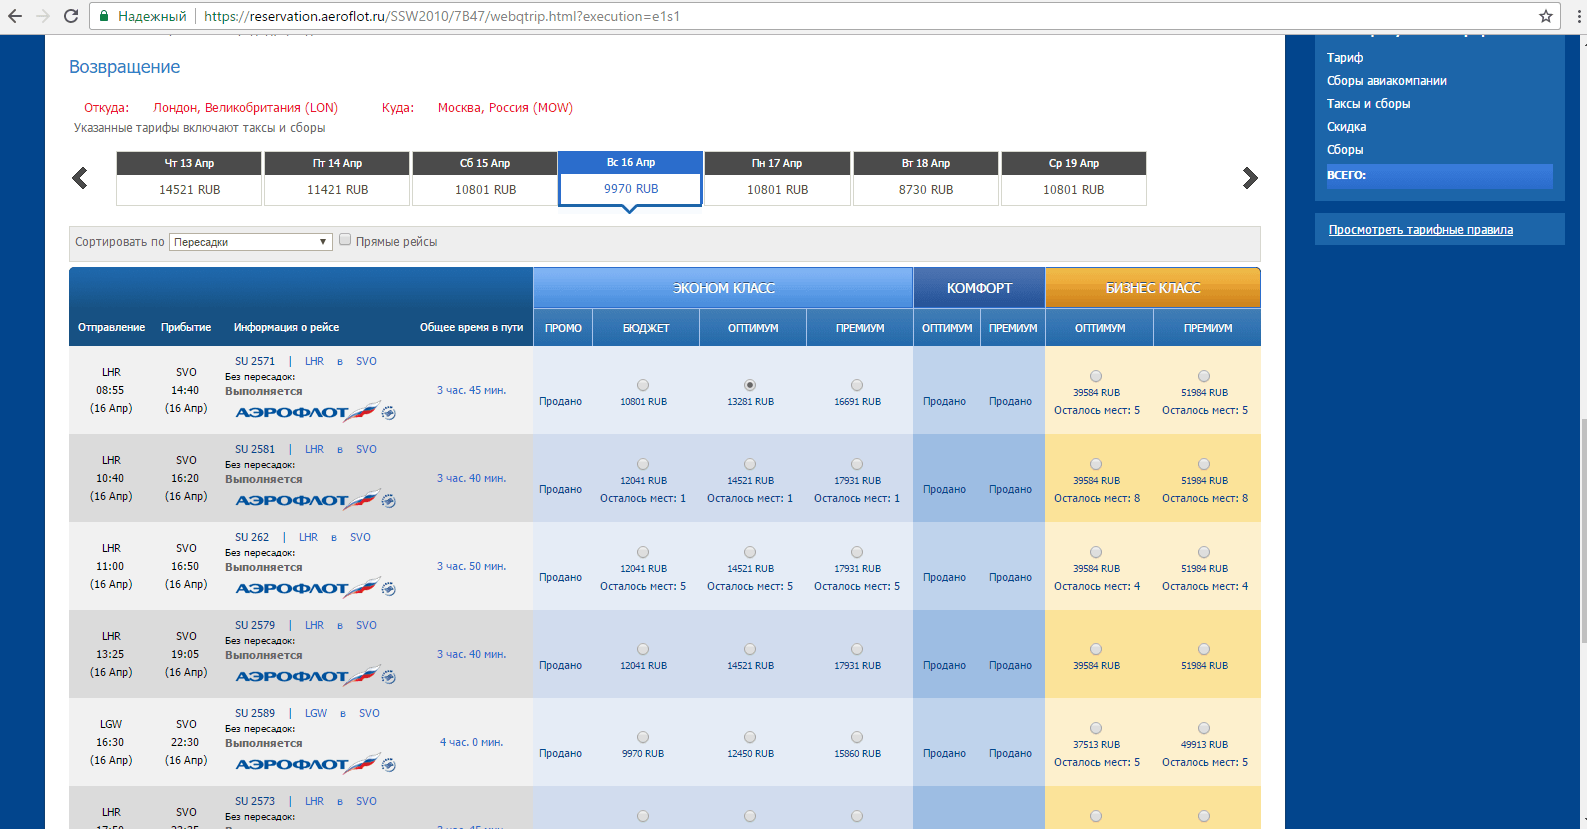The width and height of the screenshot is (1587, 829).
Task: Open flight SU 2581 details link
Action: [x=255, y=449]
